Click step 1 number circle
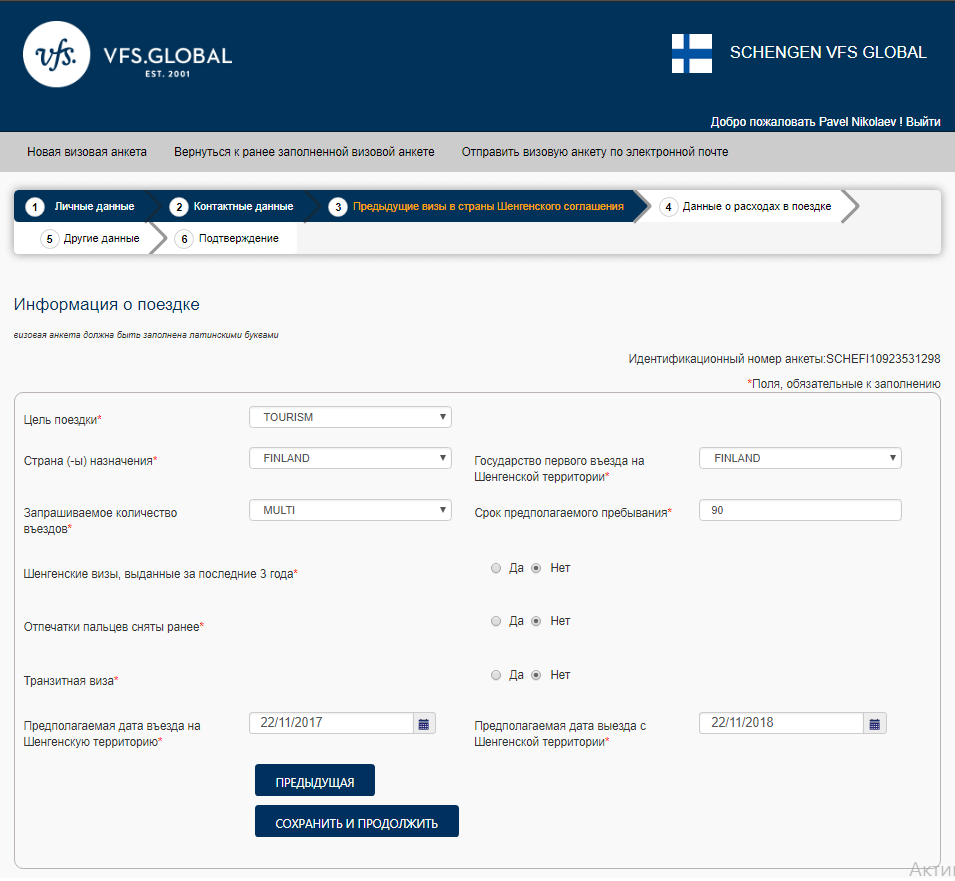 tap(35, 207)
